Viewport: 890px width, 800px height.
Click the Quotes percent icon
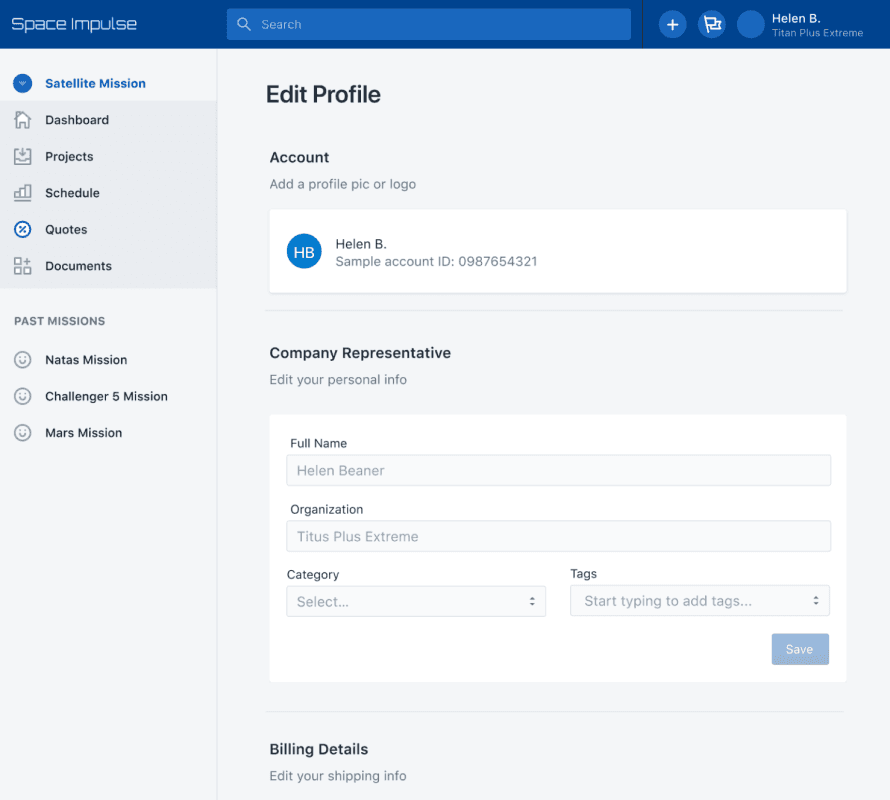[x=22, y=230]
